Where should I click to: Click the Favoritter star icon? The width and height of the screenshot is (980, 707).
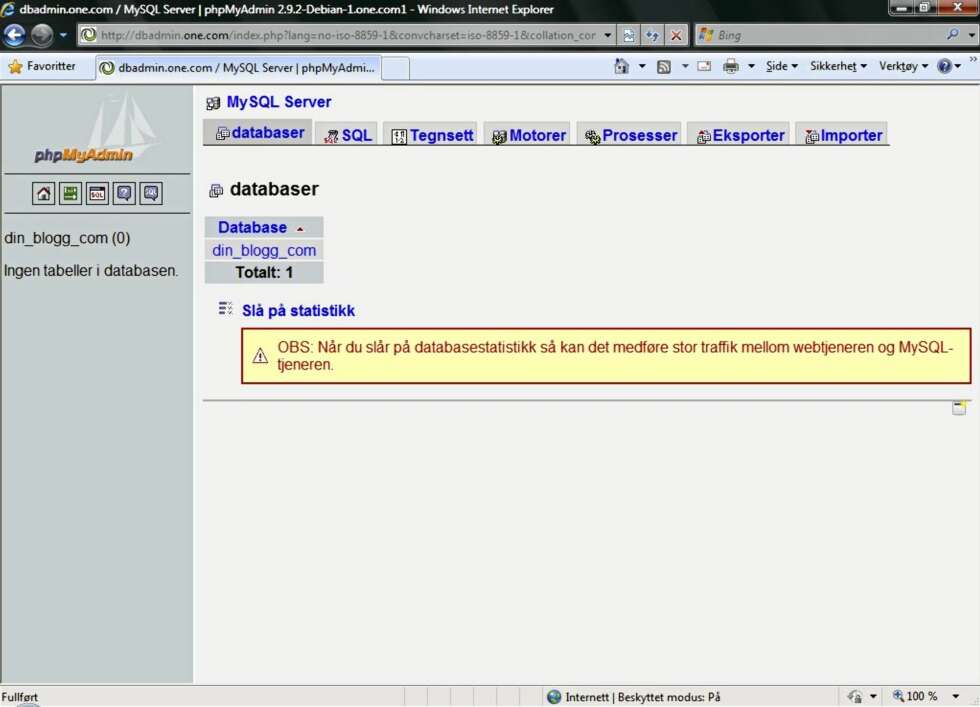coord(15,66)
